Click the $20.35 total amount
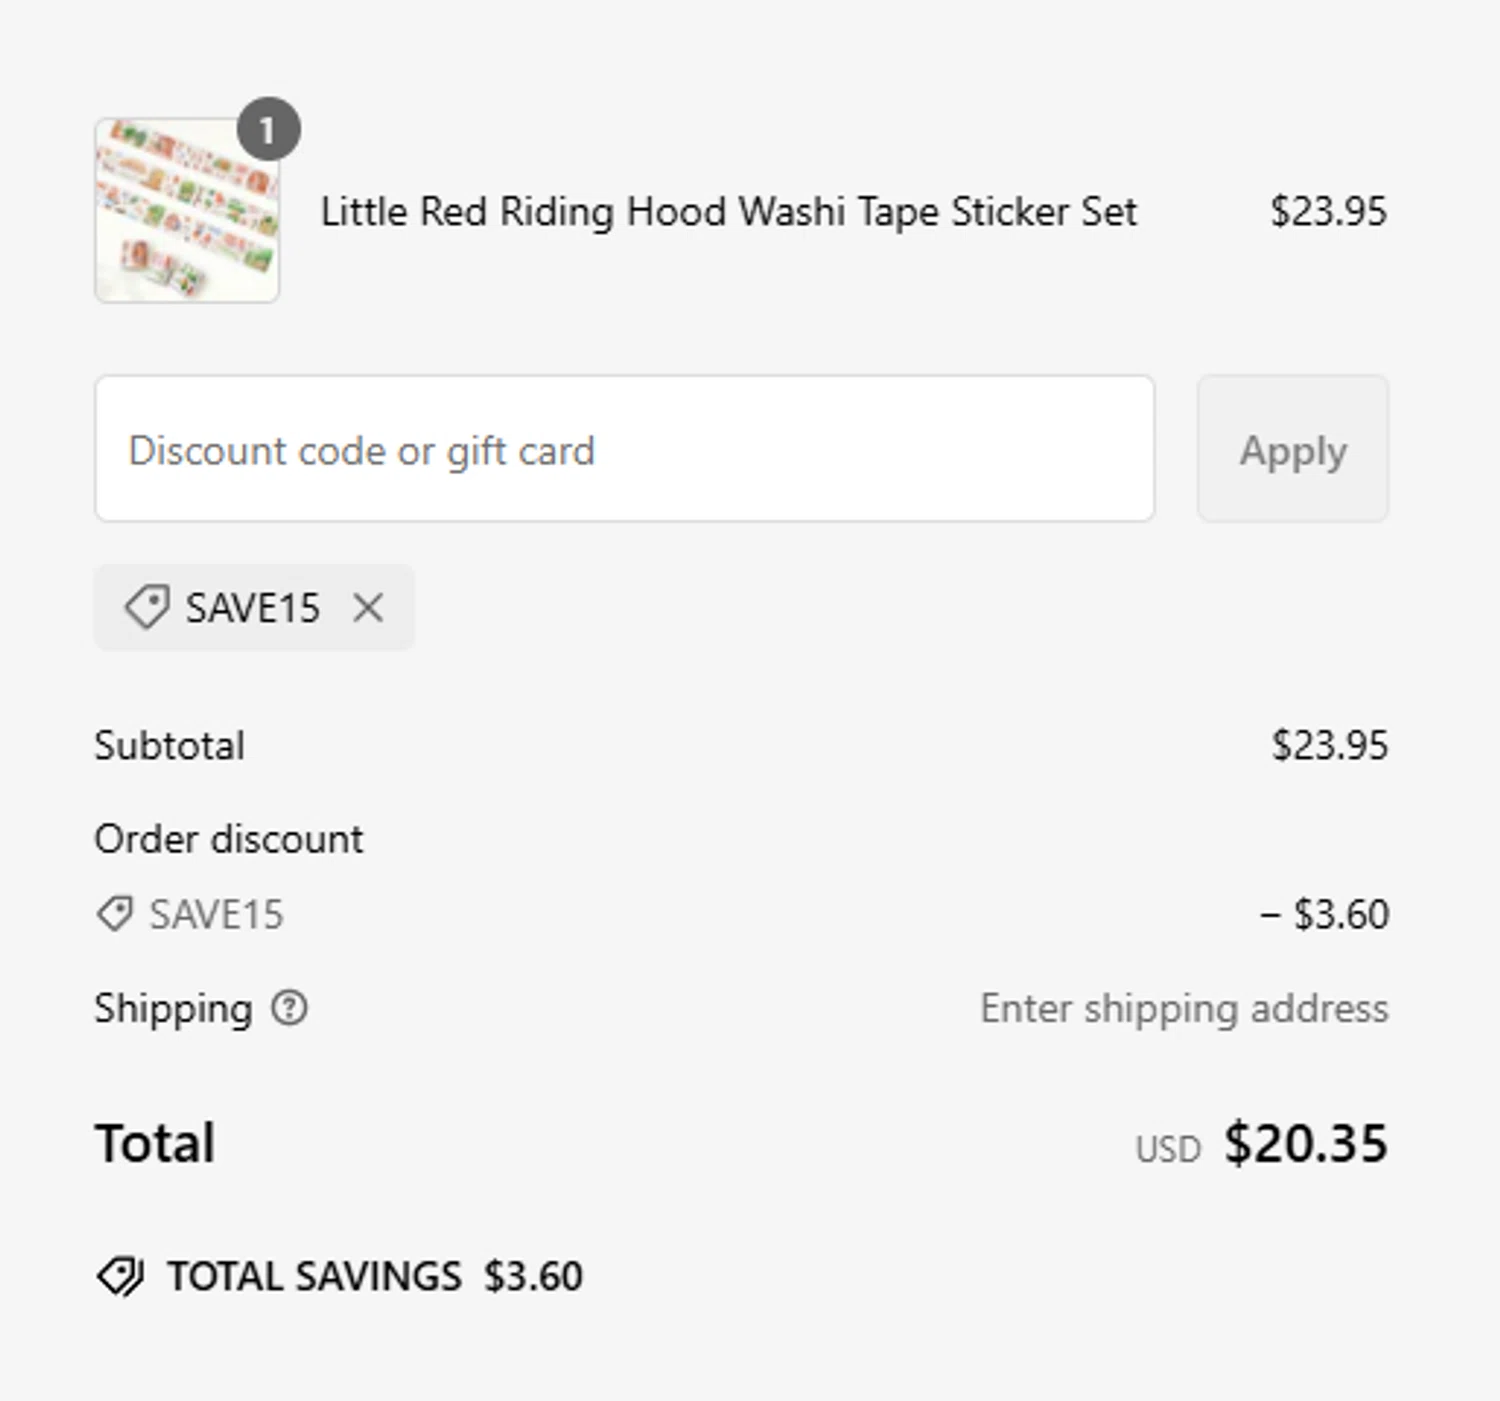The height and width of the screenshot is (1401, 1500). [x=1305, y=1143]
